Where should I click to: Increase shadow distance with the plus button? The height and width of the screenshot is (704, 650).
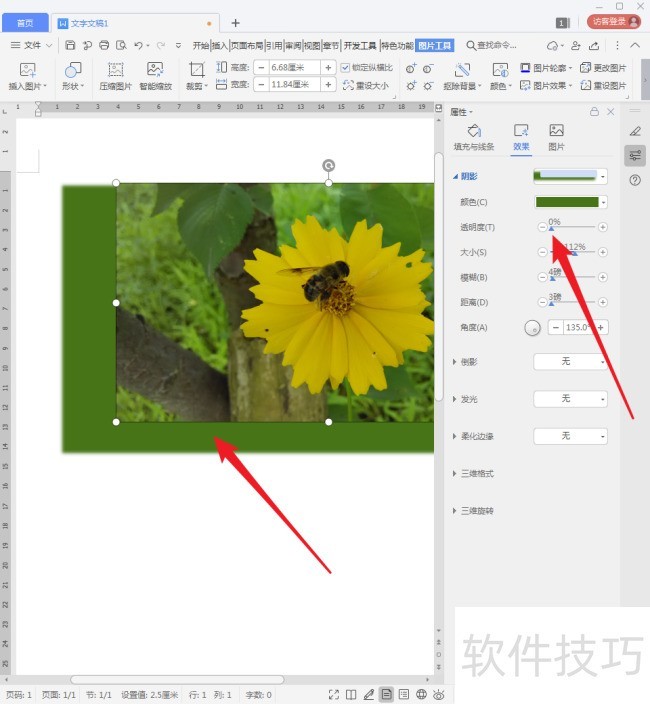pyautogui.click(x=603, y=303)
